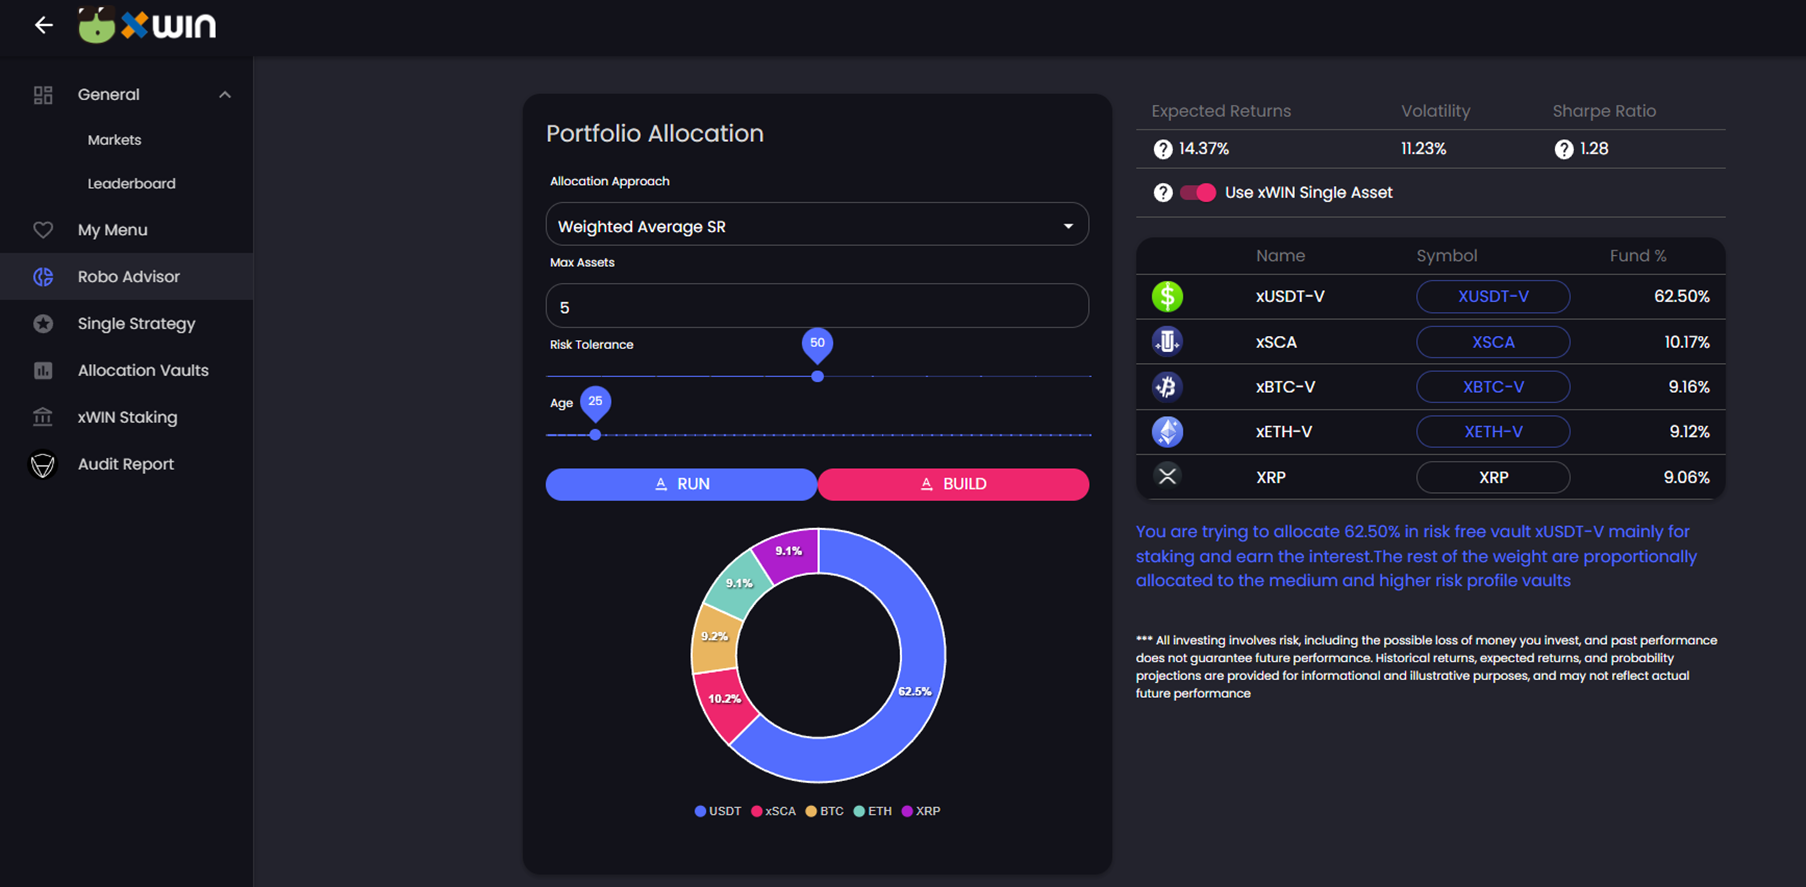The image size is (1806, 887).
Task: Open the Markets submenu item
Action: (114, 140)
